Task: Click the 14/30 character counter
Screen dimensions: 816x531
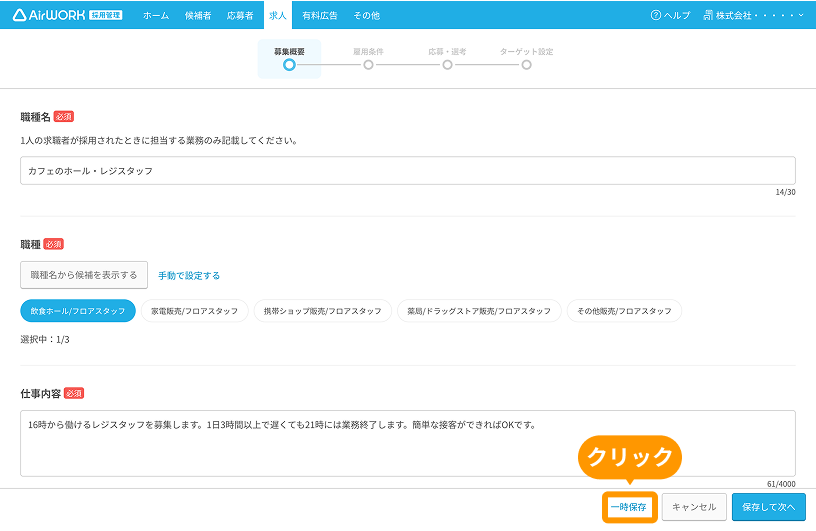Action: [x=785, y=192]
